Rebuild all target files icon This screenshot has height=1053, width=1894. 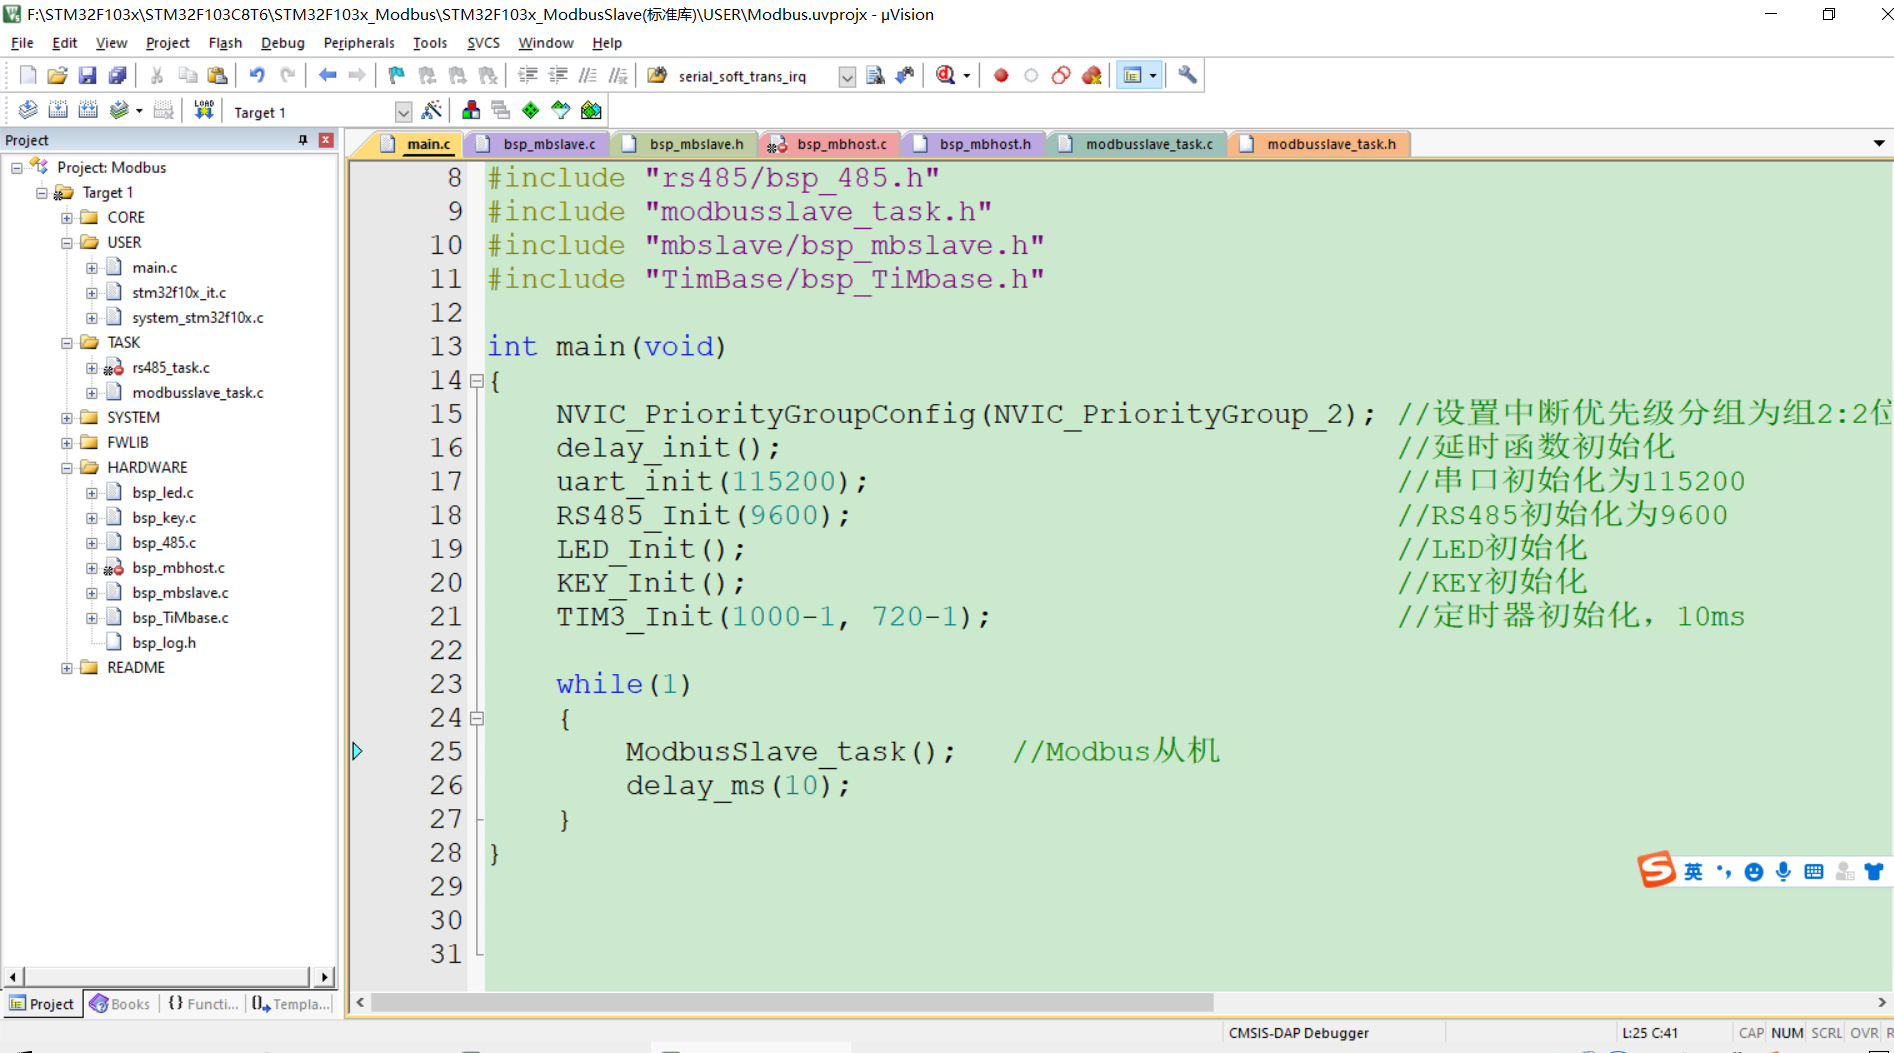(x=88, y=110)
